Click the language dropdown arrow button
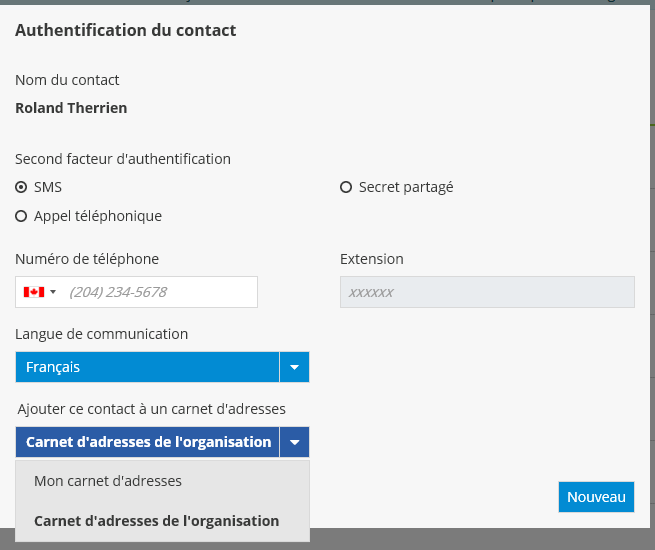This screenshot has height=550, width=655. [294, 367]
